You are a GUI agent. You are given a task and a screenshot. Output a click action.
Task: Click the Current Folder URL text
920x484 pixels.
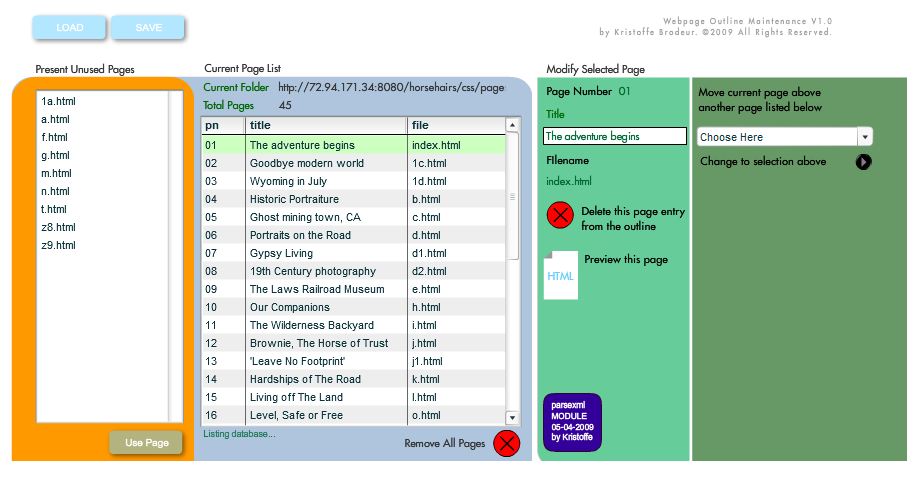(x=391, y=87)
